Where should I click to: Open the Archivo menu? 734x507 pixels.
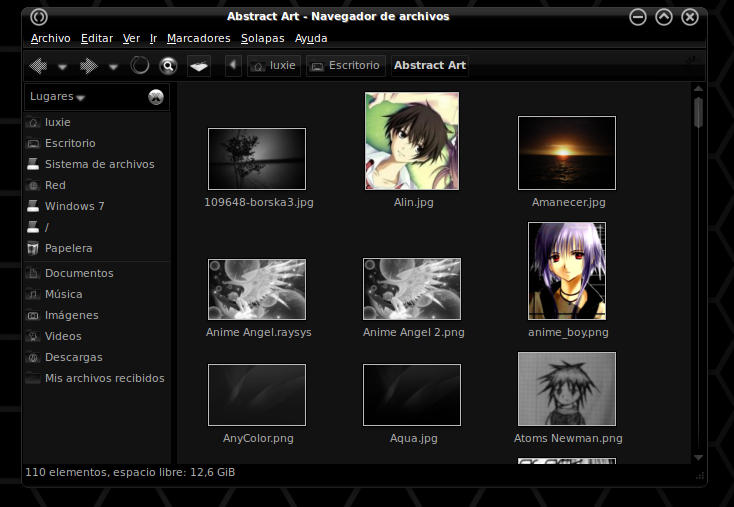pyautogui.click(x=51, y=38)
